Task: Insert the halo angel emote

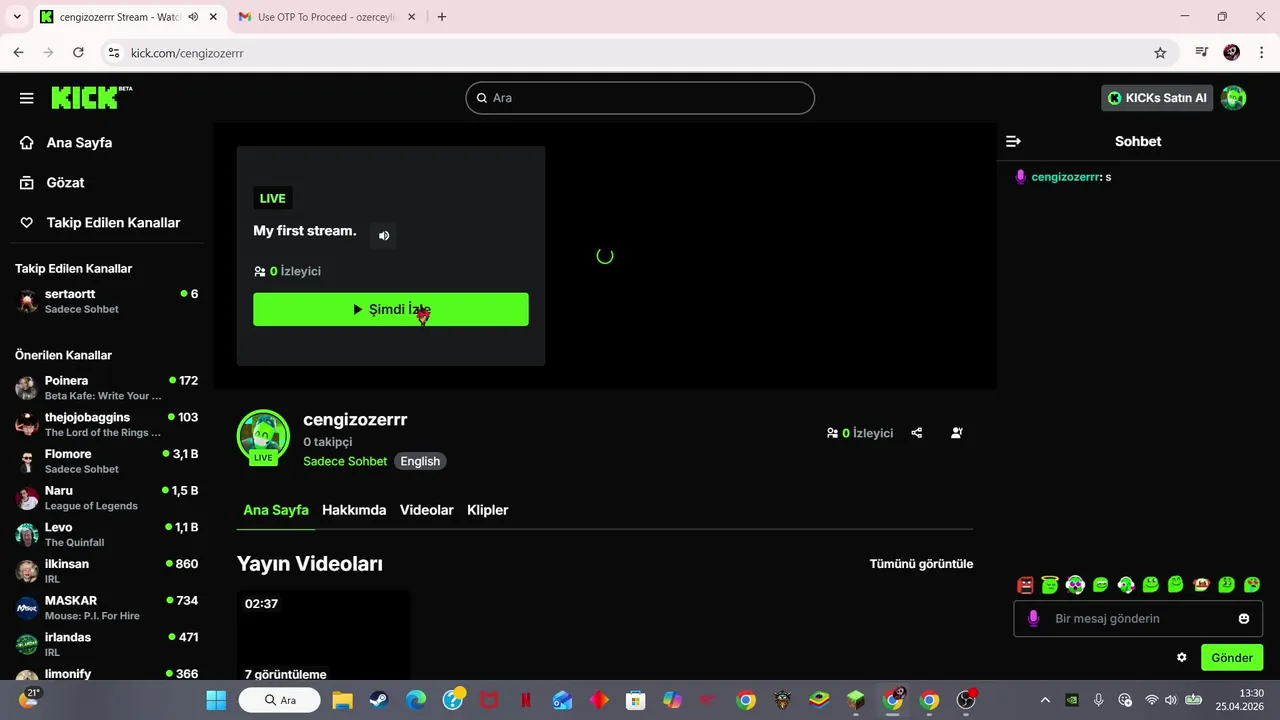Action: point(1050,585)
